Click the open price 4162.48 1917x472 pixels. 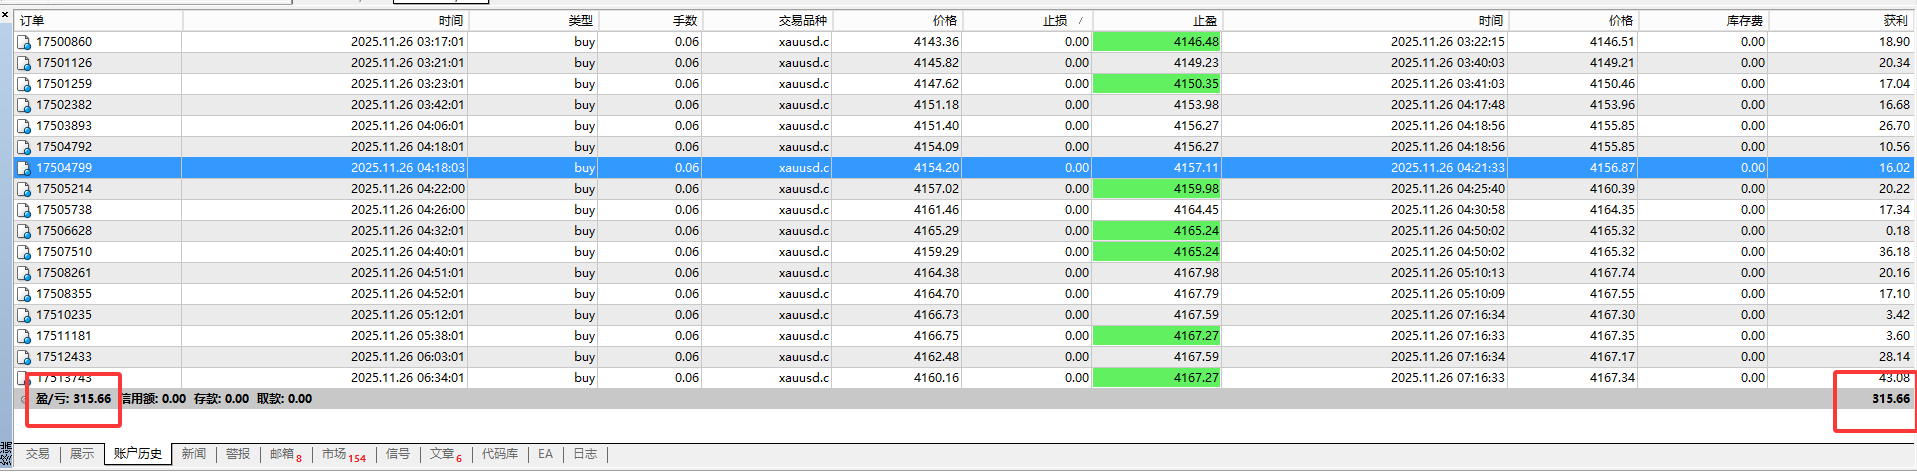[x=936, y=357]
